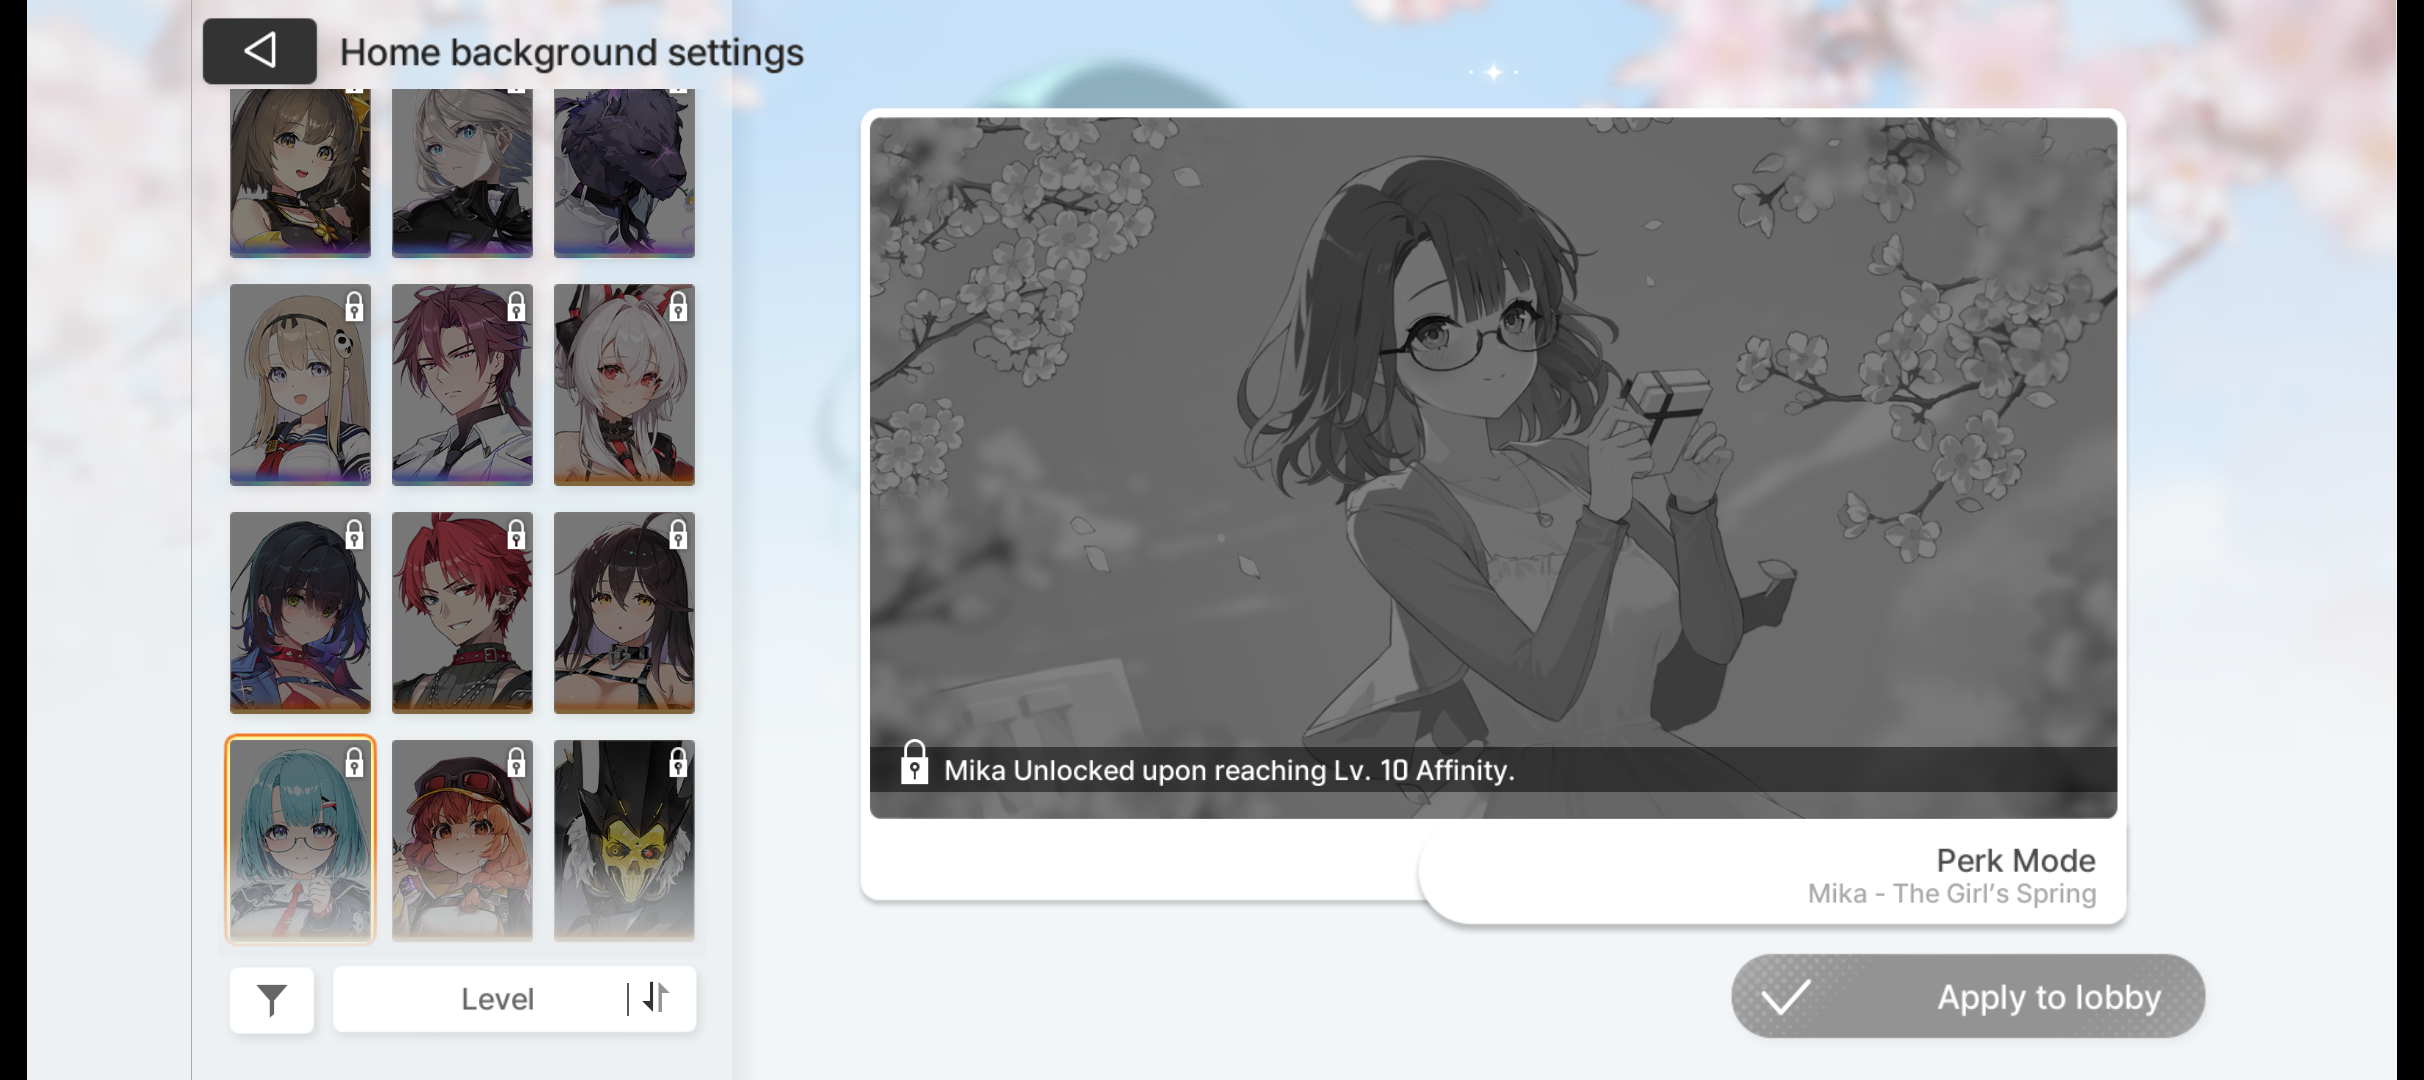Click the back arrow button
Screen dimensions: 2424x1080
click(x=259, y=51)
